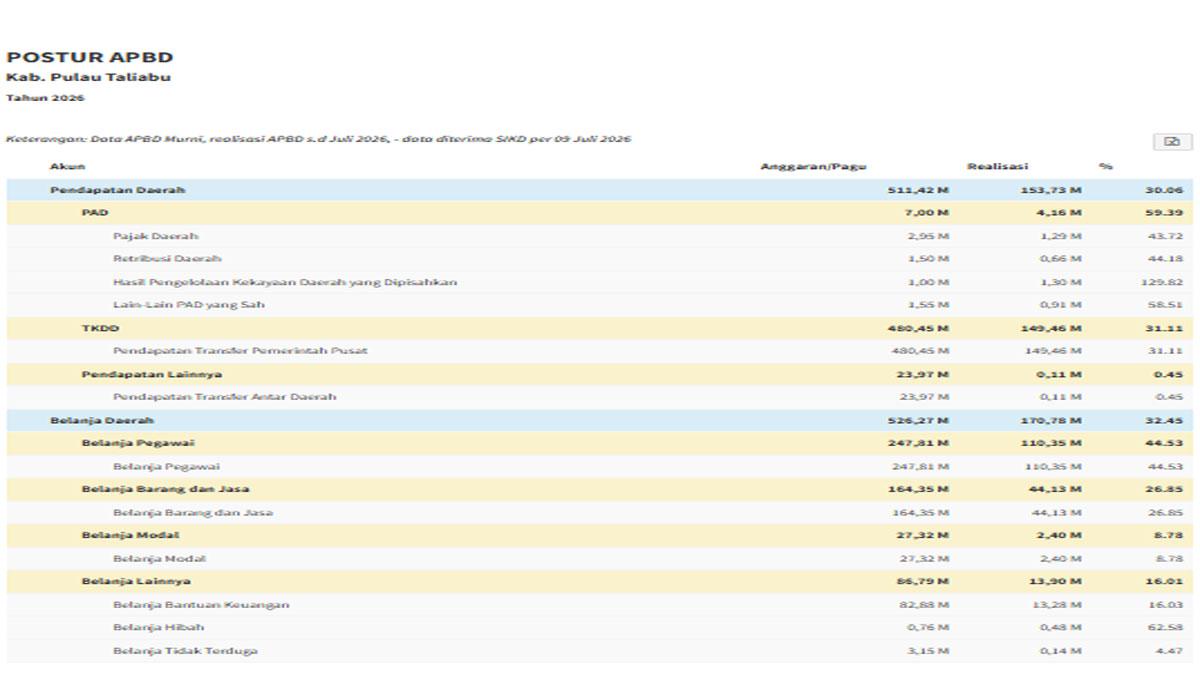Select the Pendapatan Daerah row
Viewport: 1200px width, 700px height.
coord(600,190)
